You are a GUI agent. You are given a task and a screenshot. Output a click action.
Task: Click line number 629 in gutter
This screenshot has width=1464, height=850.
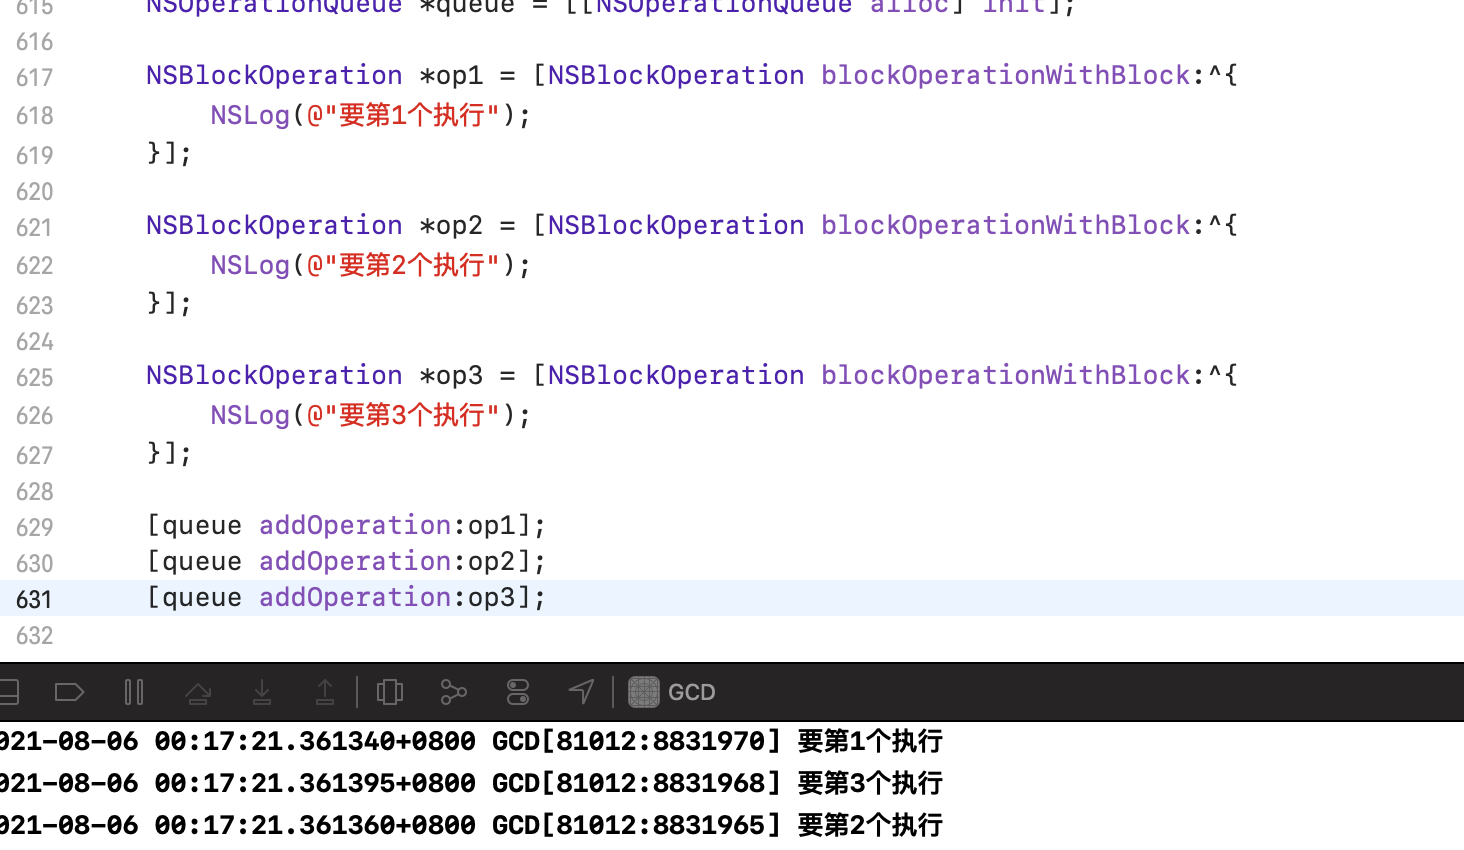[34, 527]
